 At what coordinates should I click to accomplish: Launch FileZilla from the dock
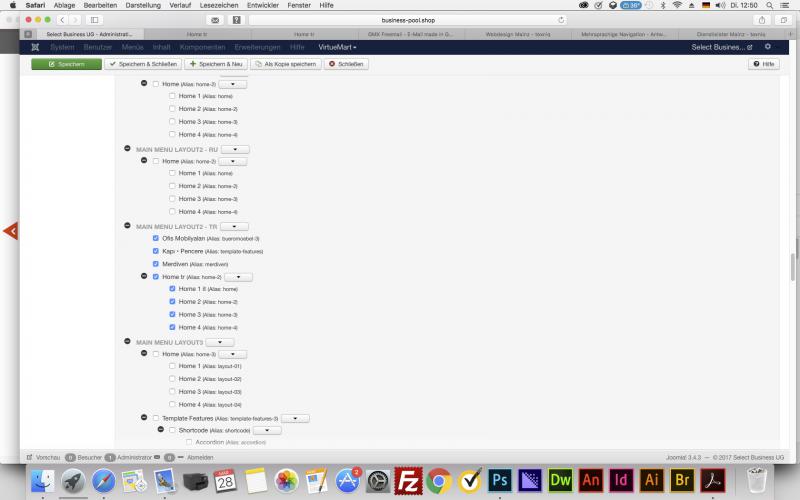(408, 481)
